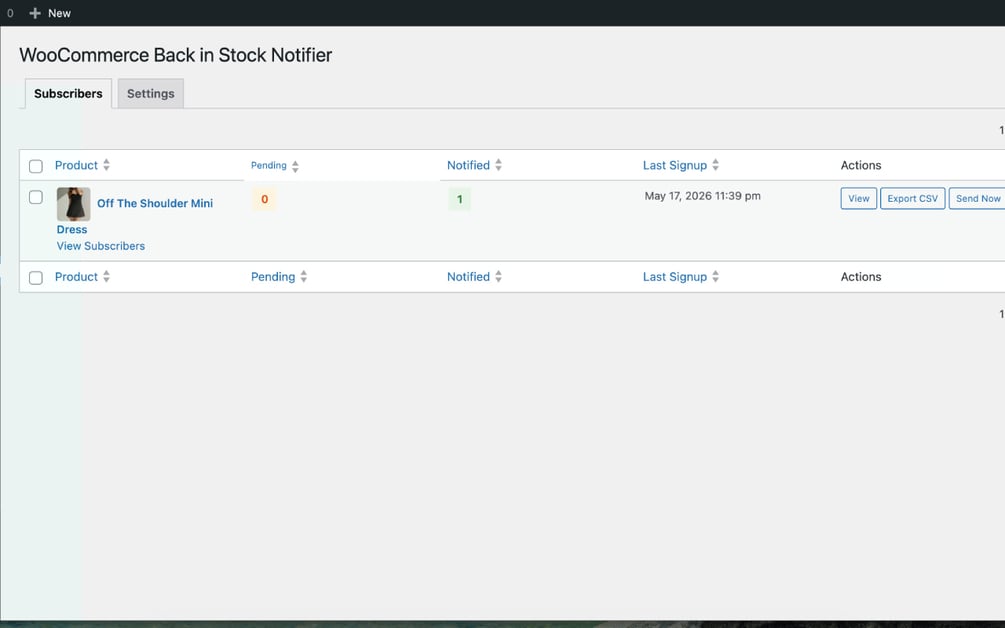Click the May 17, 2026 11:39 pm date
1005x628 pixels.
click(702, 196)
